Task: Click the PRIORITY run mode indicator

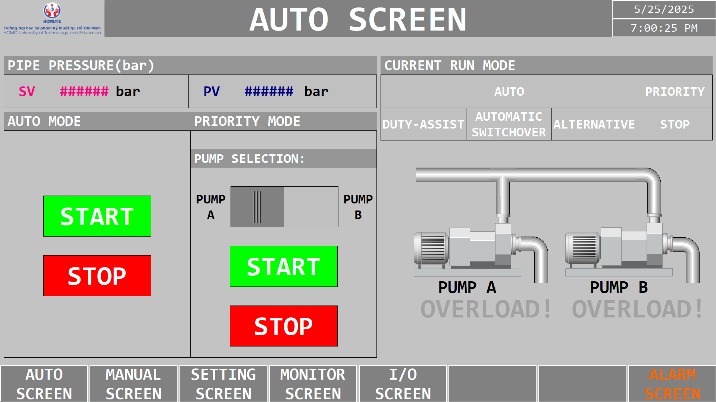Action: pyautogui.click(x=674, y=92)
